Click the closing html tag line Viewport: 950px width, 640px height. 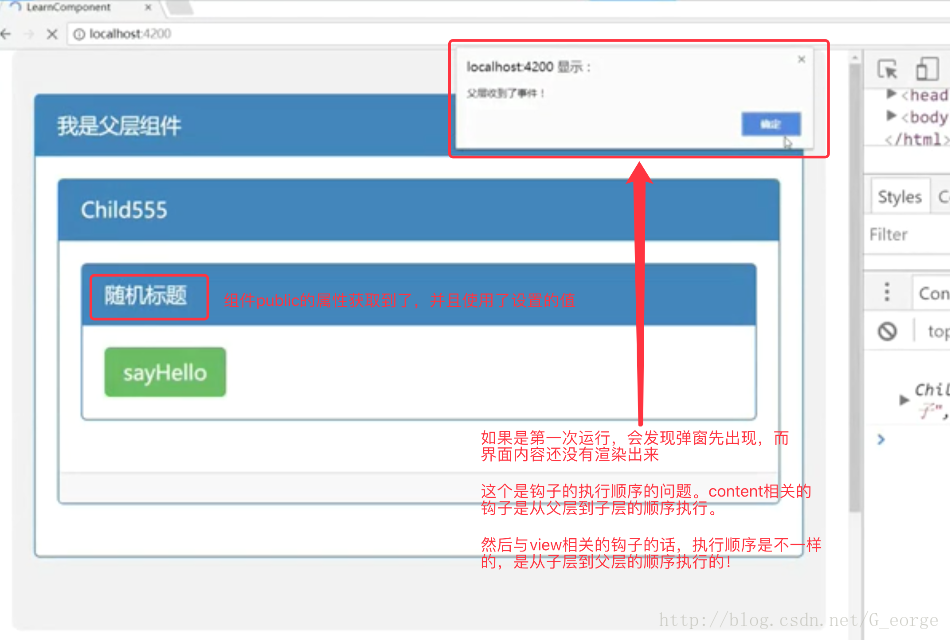pyautogui.click(x=916, y=139)
